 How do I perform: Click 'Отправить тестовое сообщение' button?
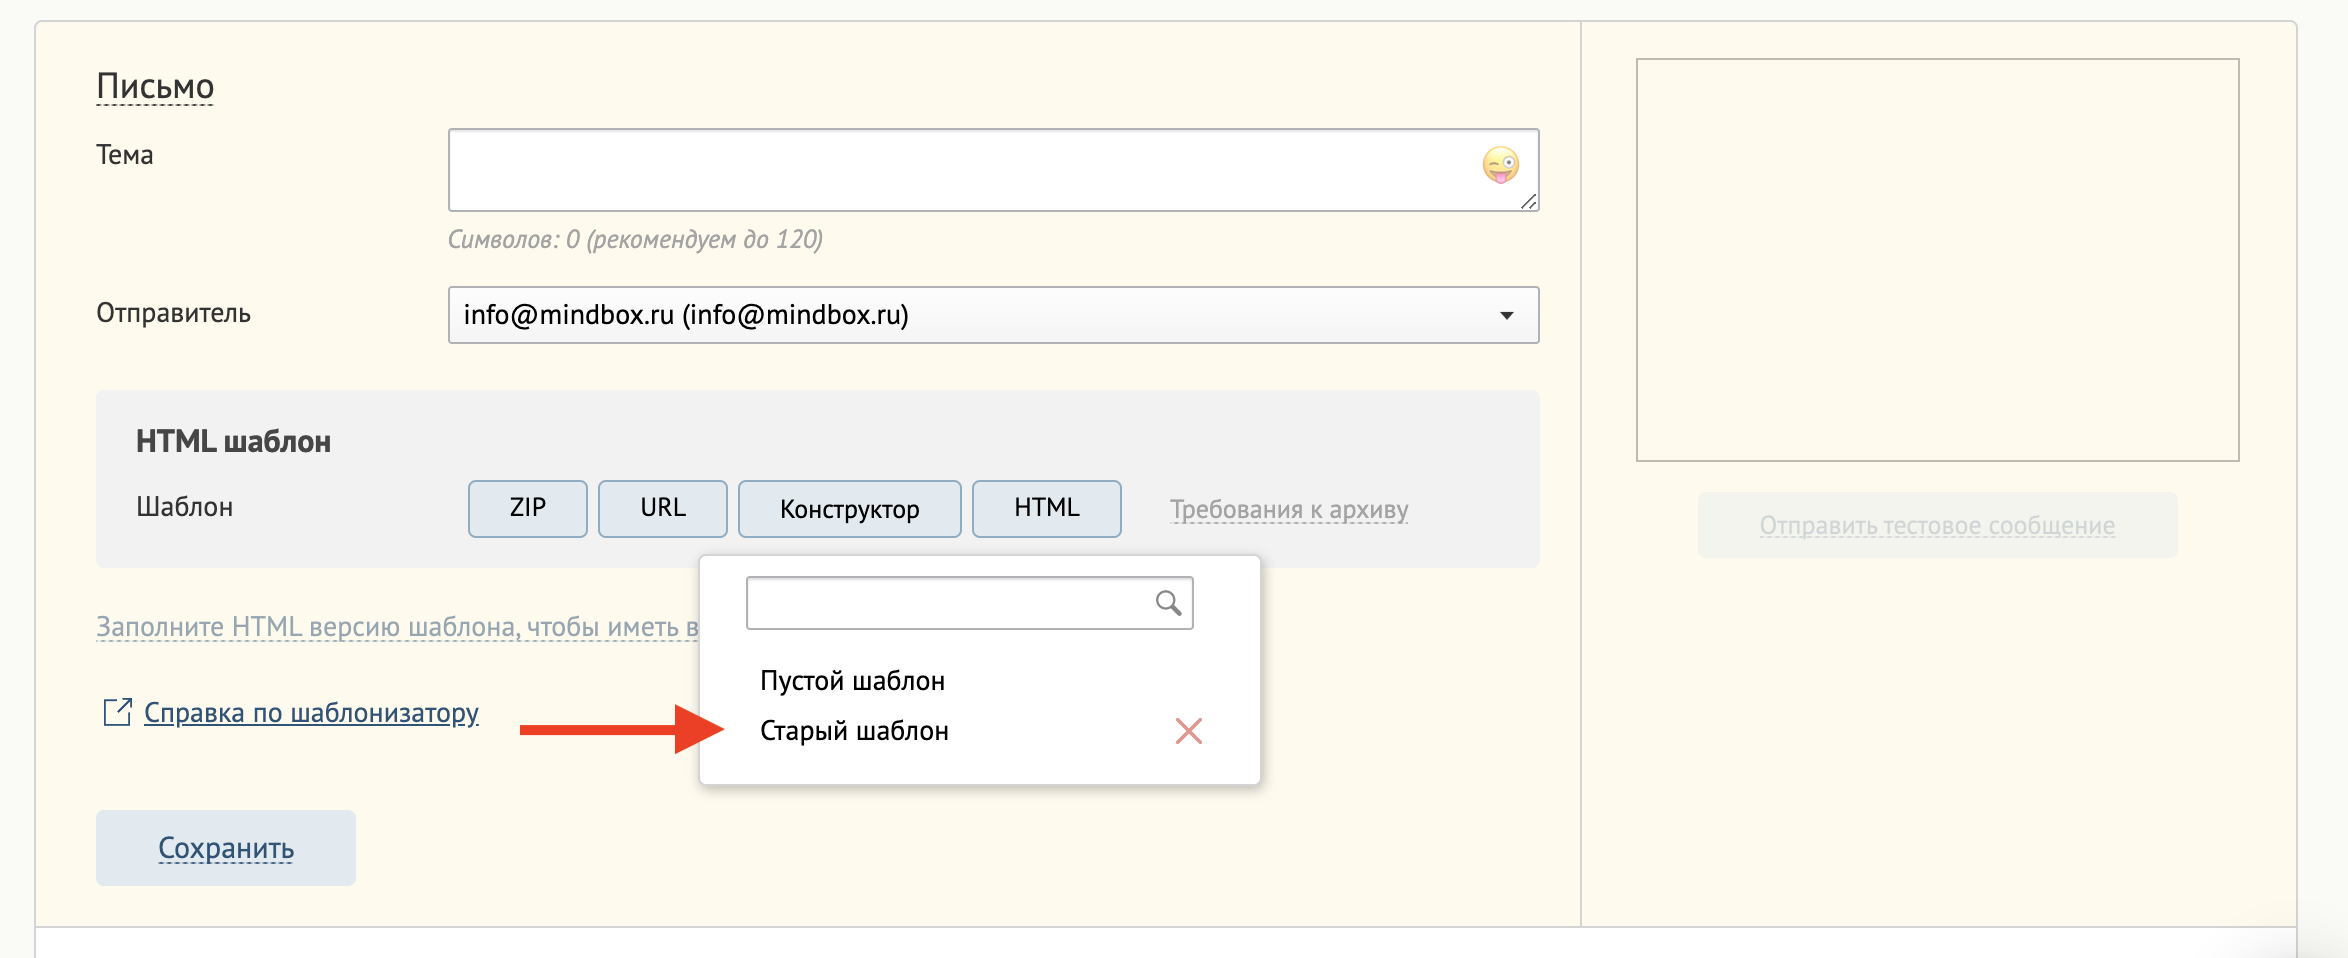pyautogui.click(x=1937, y=525)
